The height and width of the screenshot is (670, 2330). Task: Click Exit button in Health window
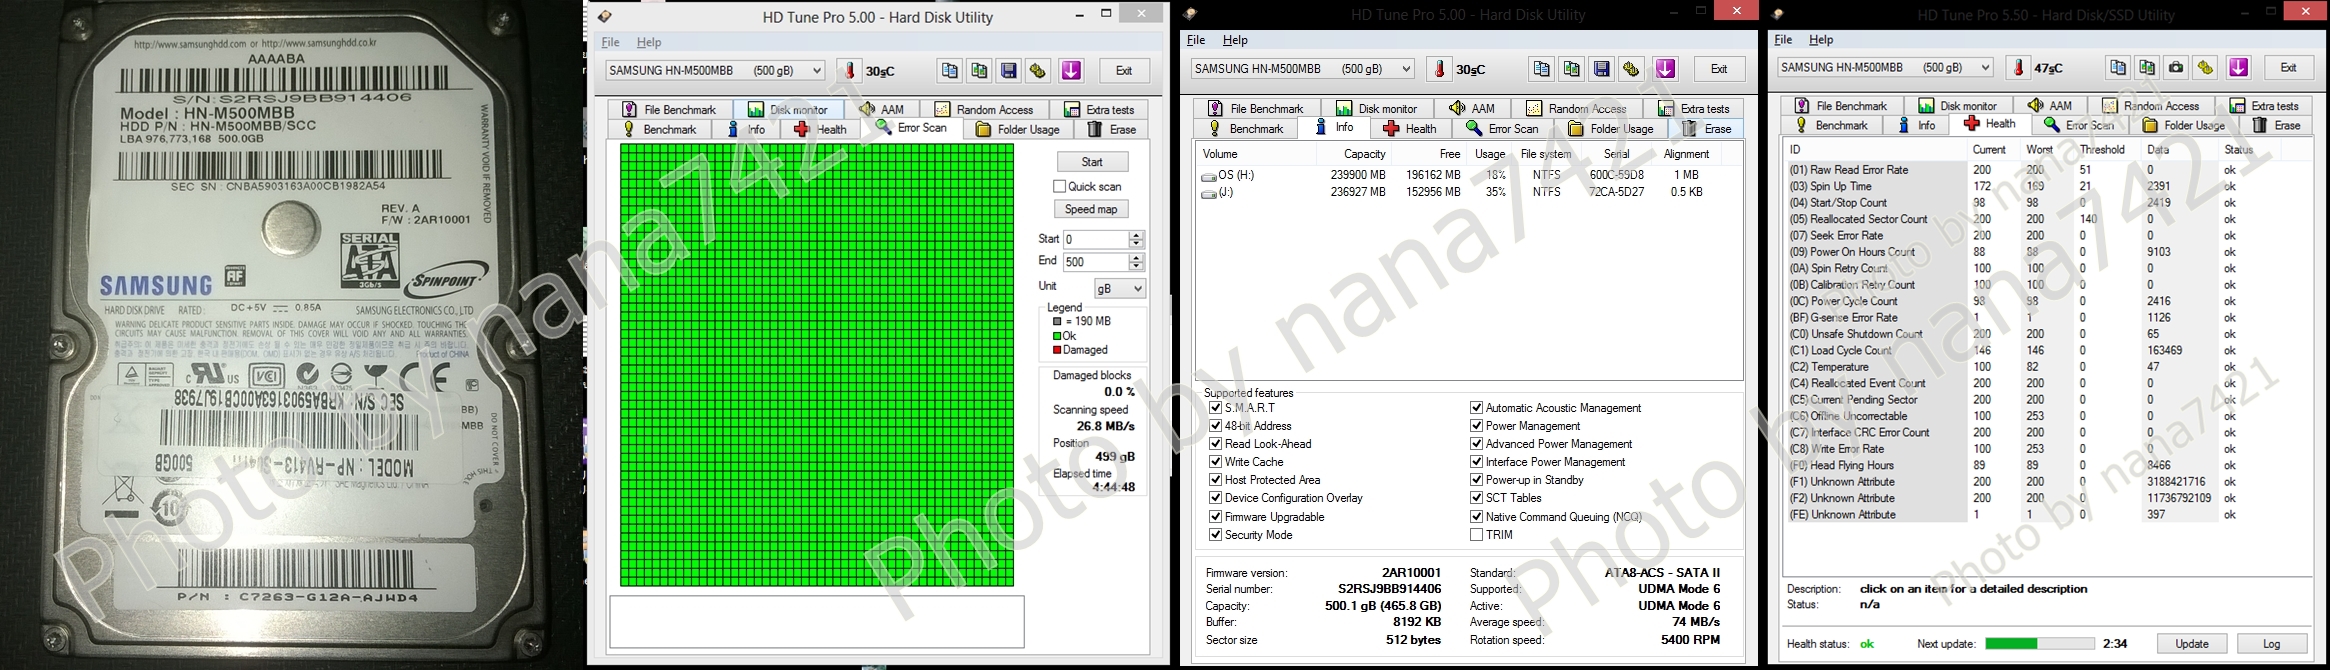pyautogui.click(x=2288, y=67)
